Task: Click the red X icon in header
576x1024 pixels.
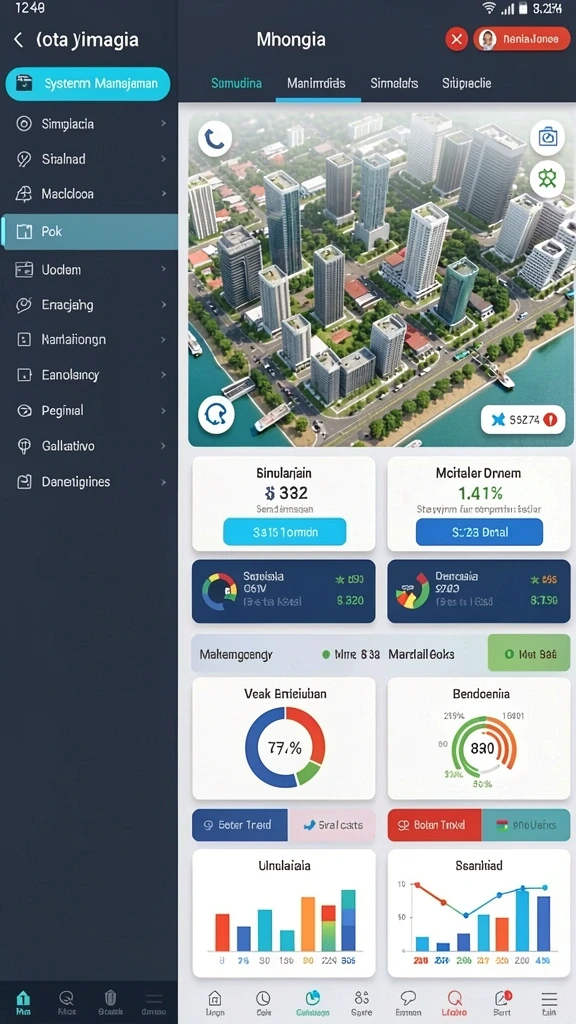Action: [x=456, y=39]
